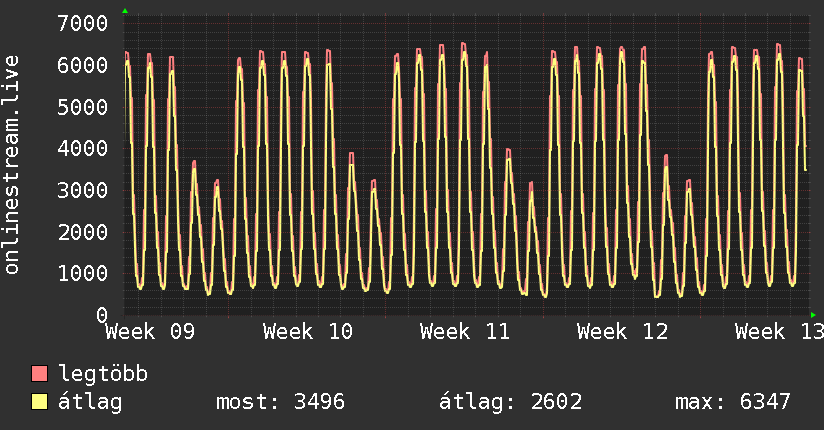Click the 'most: 3496' current value
Image resolution: width=824 pixels, height=430 pixels.
coord(280,402)
